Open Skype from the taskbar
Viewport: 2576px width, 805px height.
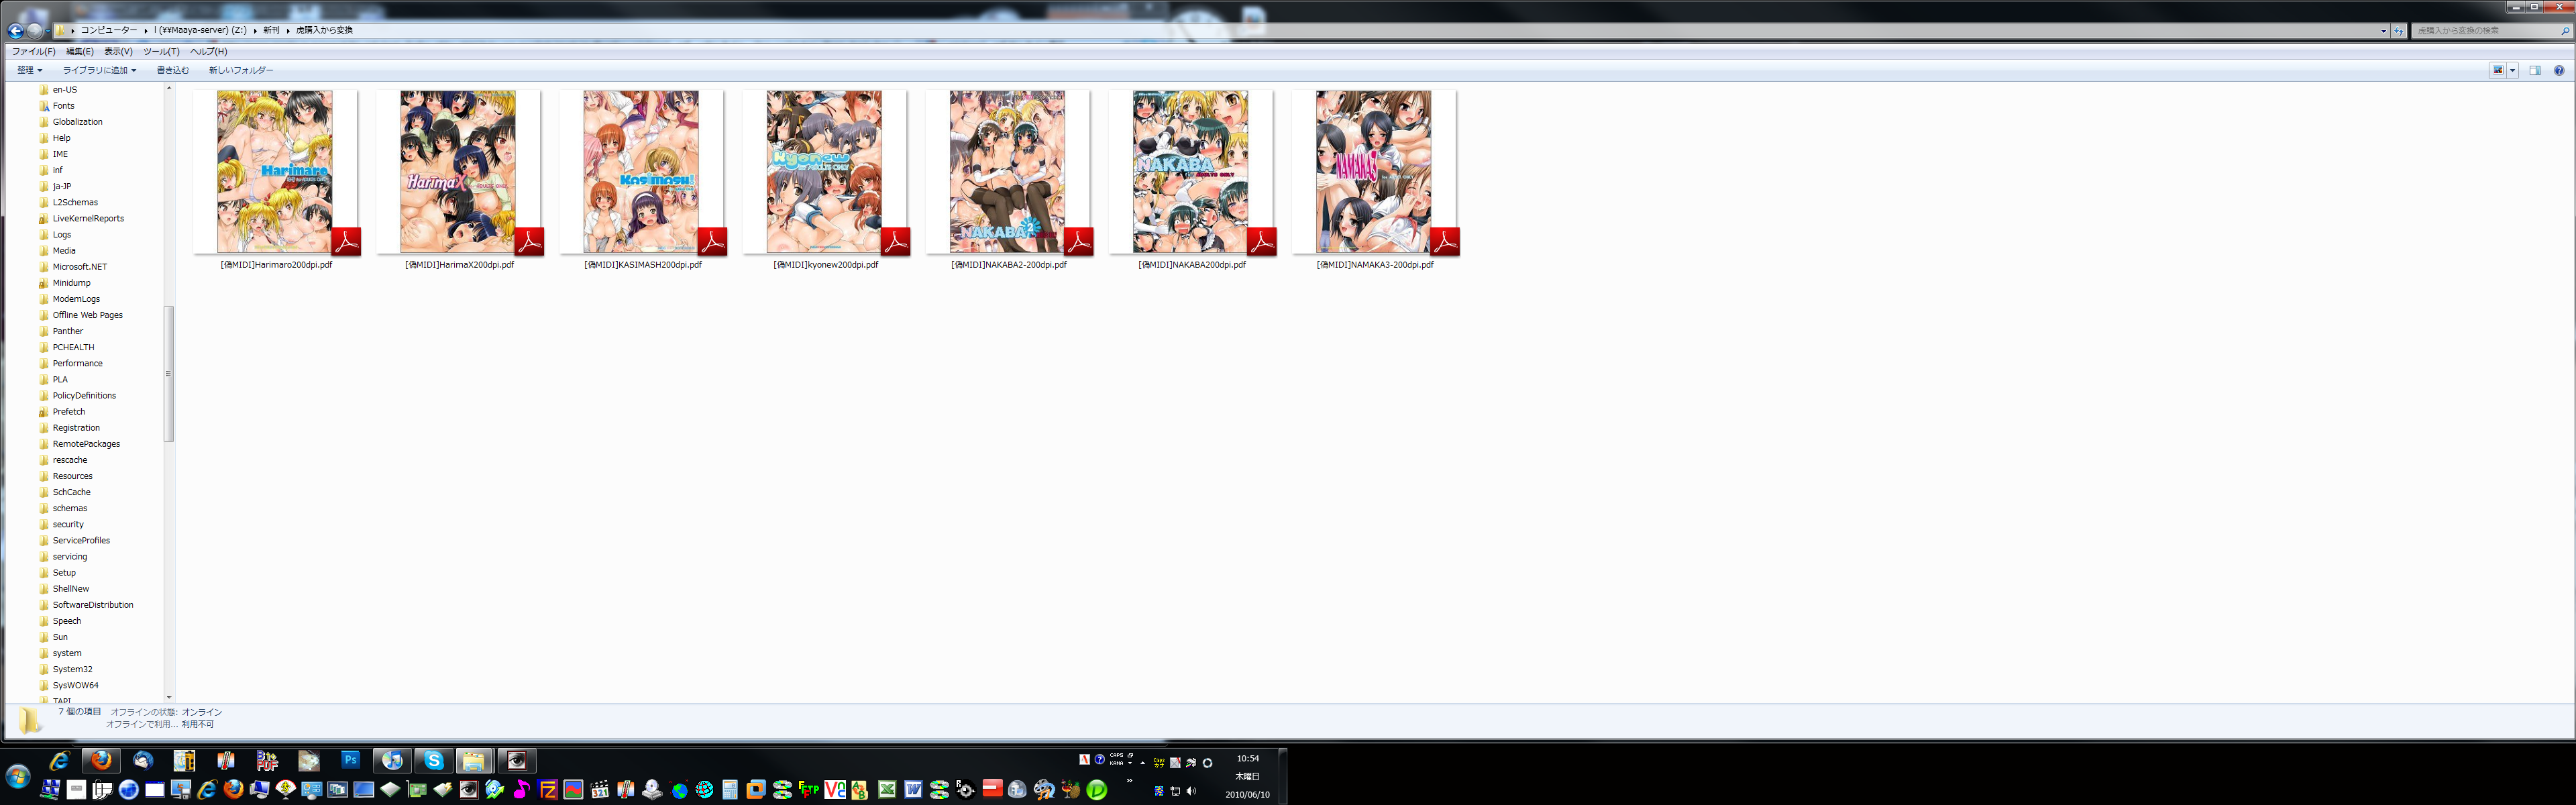[x=433, y=761]
